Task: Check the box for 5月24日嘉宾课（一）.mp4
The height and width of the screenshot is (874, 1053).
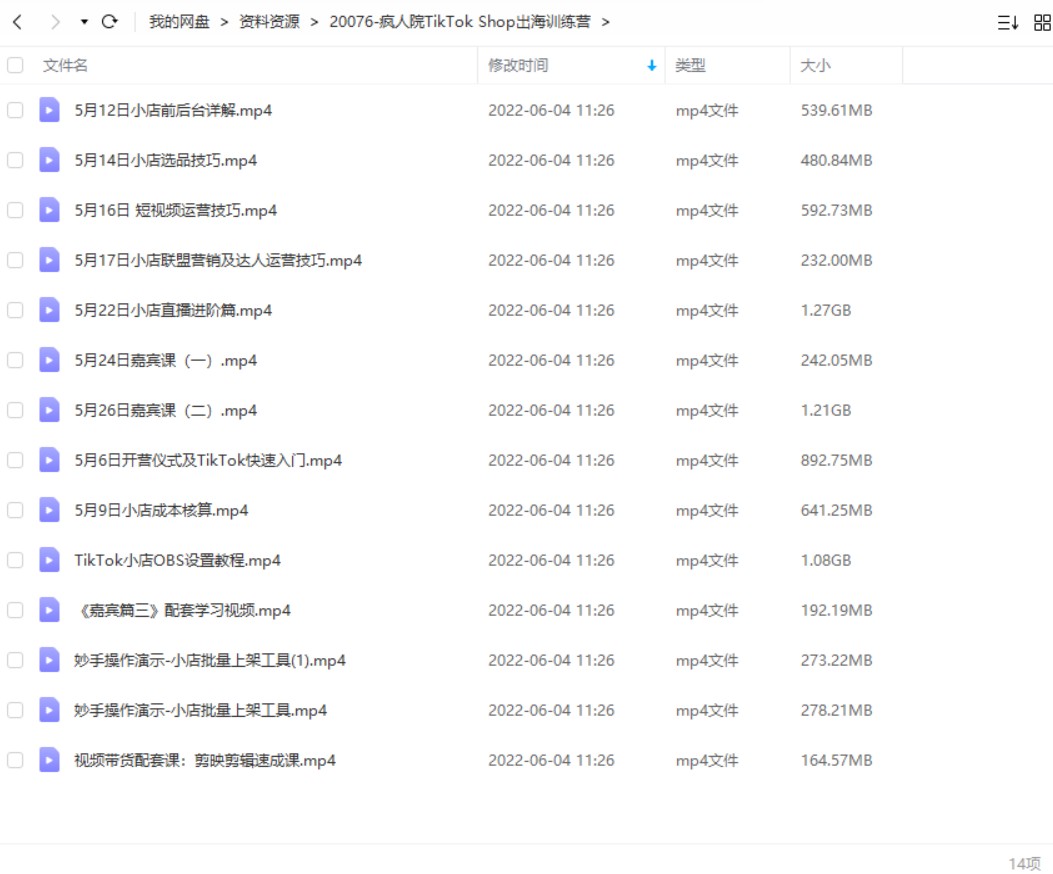Action: tap(15, 360)
